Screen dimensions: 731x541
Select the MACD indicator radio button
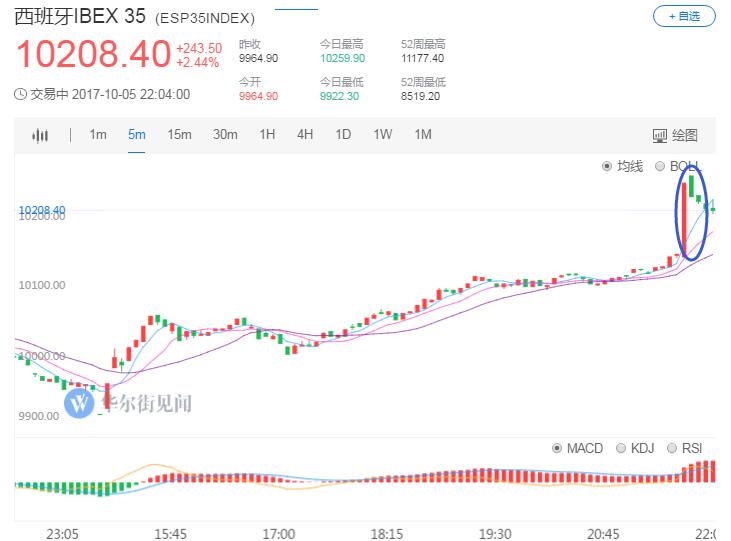coord(558,448)
